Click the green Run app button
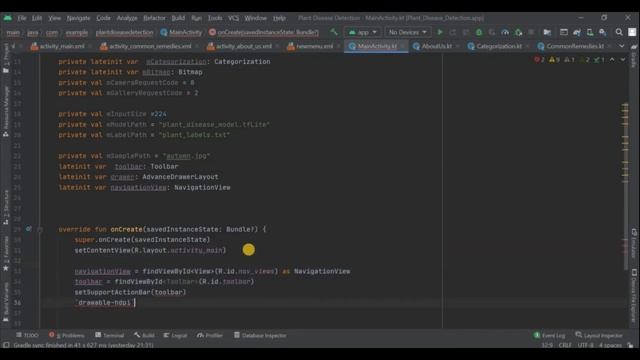The height and width of the screenshot is (360, 640). click(x=440, y=32)
